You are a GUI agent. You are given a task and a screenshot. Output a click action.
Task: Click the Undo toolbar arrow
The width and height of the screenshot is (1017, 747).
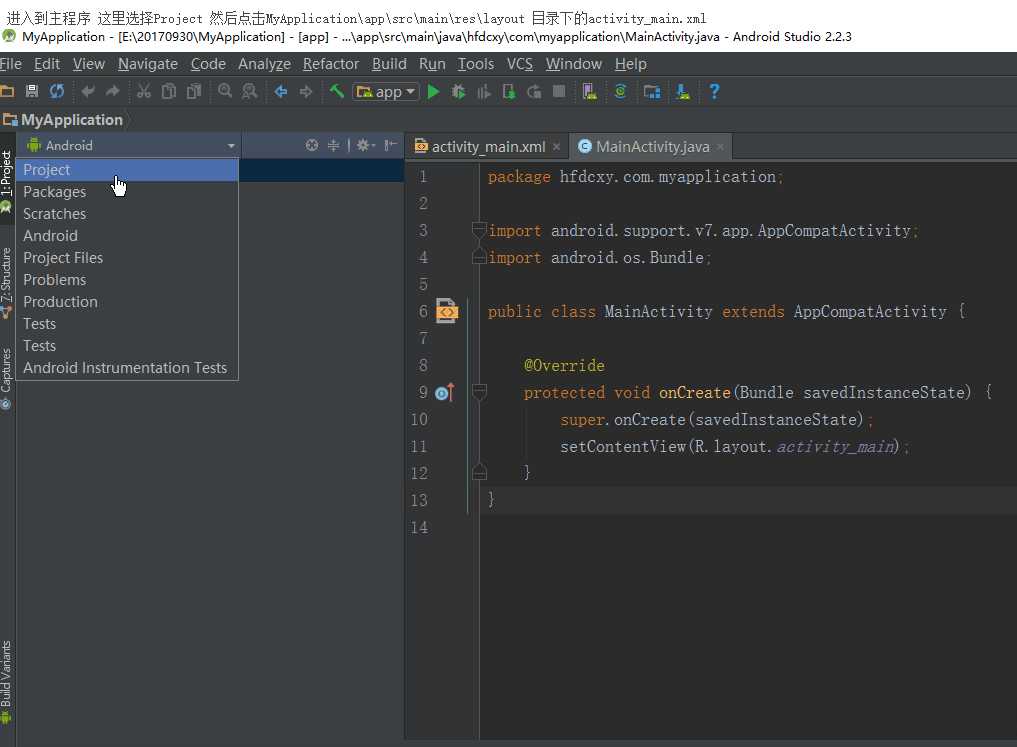coord(88,91)
